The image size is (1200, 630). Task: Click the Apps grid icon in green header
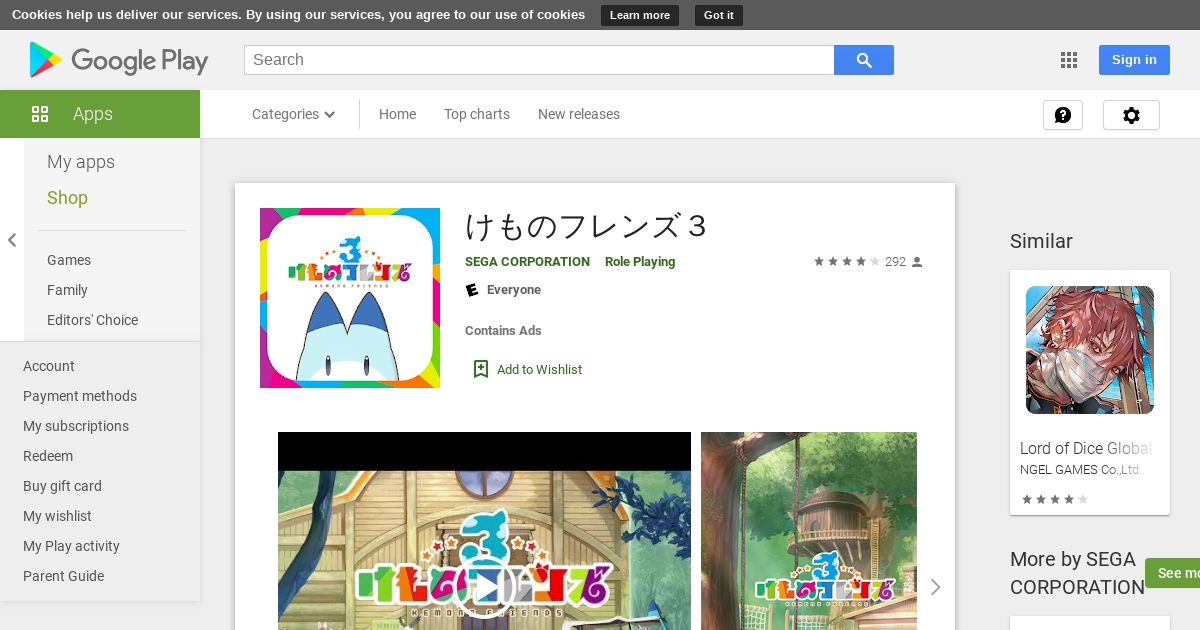click(40, 114)
